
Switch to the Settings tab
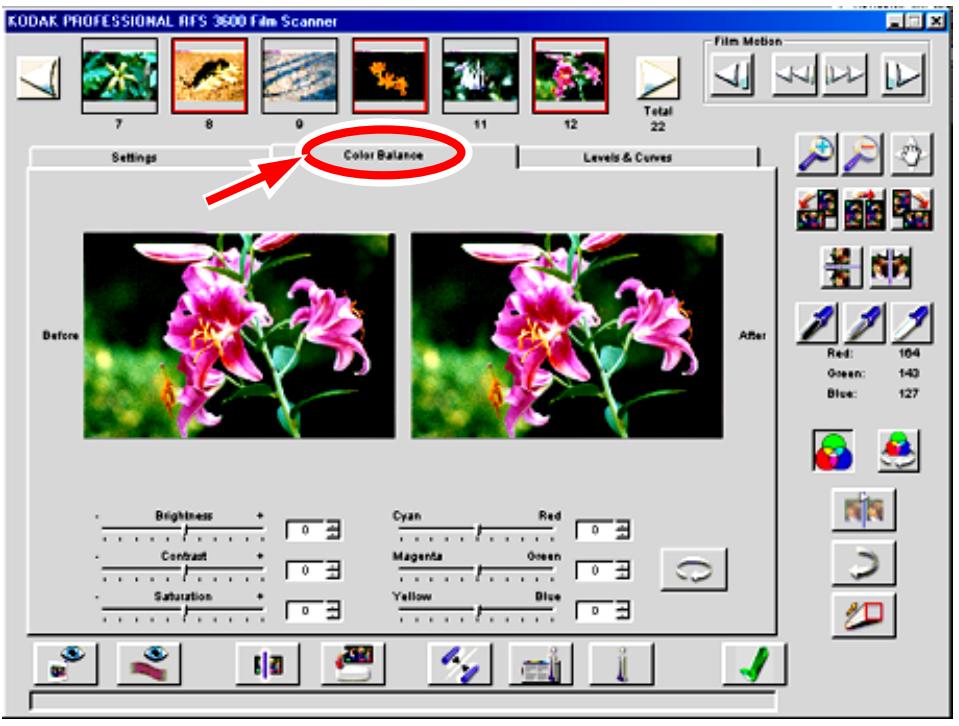tap(134, 157)
